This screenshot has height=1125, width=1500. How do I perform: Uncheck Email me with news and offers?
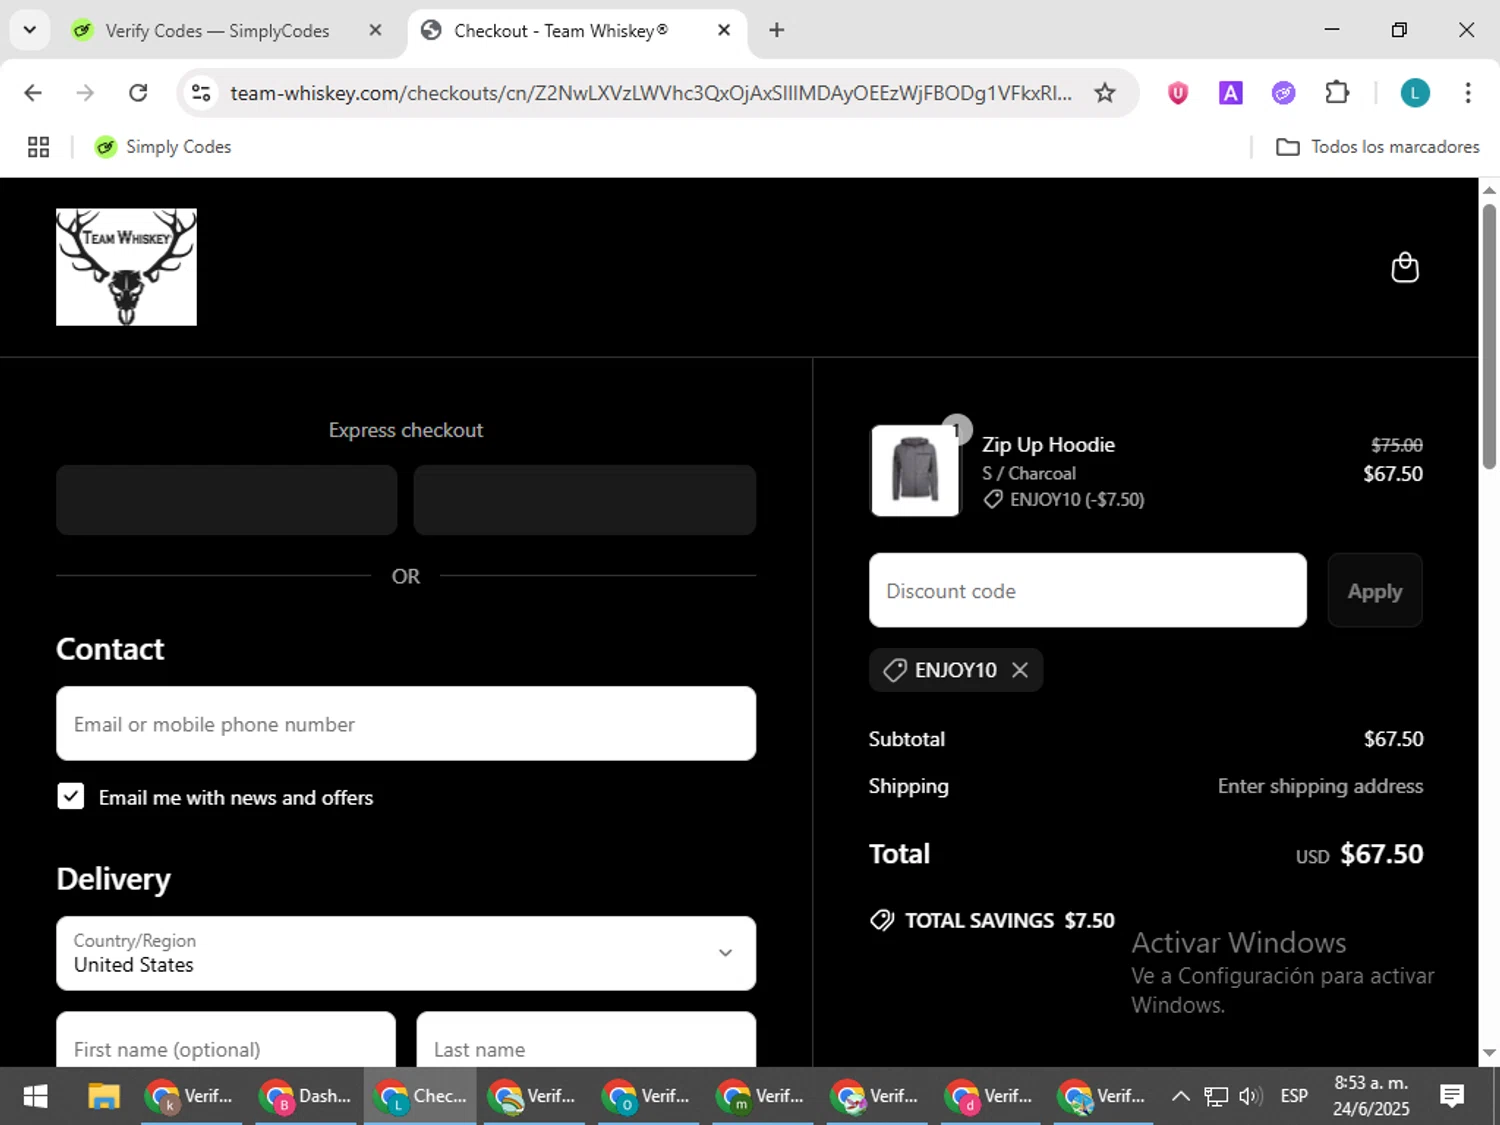71,797
